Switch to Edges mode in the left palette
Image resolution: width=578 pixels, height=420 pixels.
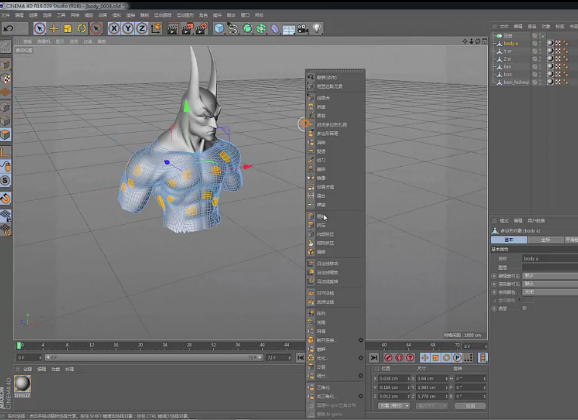(5, 121)
